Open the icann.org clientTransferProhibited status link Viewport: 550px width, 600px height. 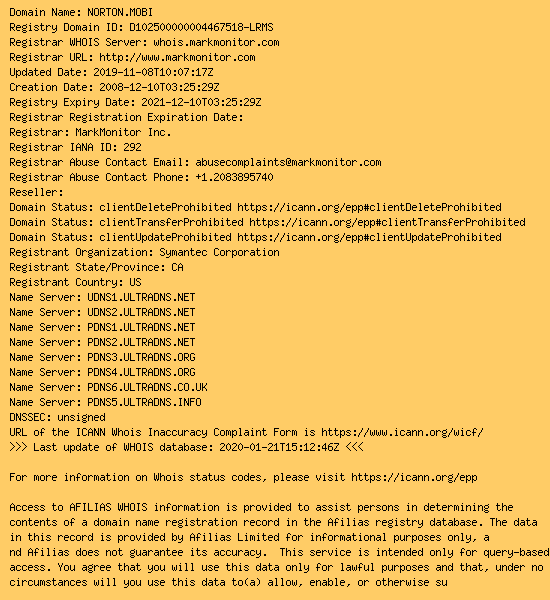[387, 222]
